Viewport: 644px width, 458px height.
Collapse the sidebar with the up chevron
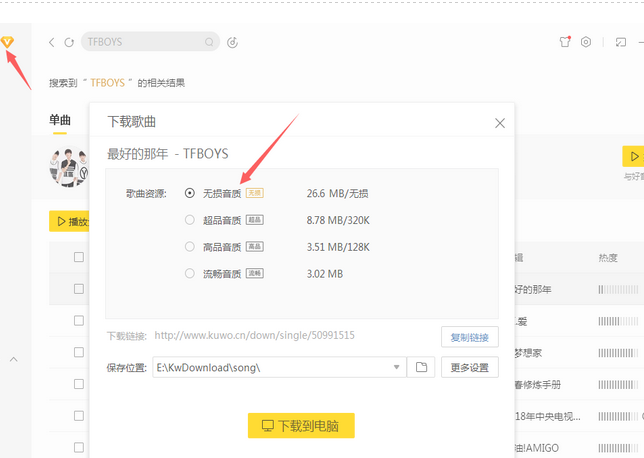[x=14, y=359]
